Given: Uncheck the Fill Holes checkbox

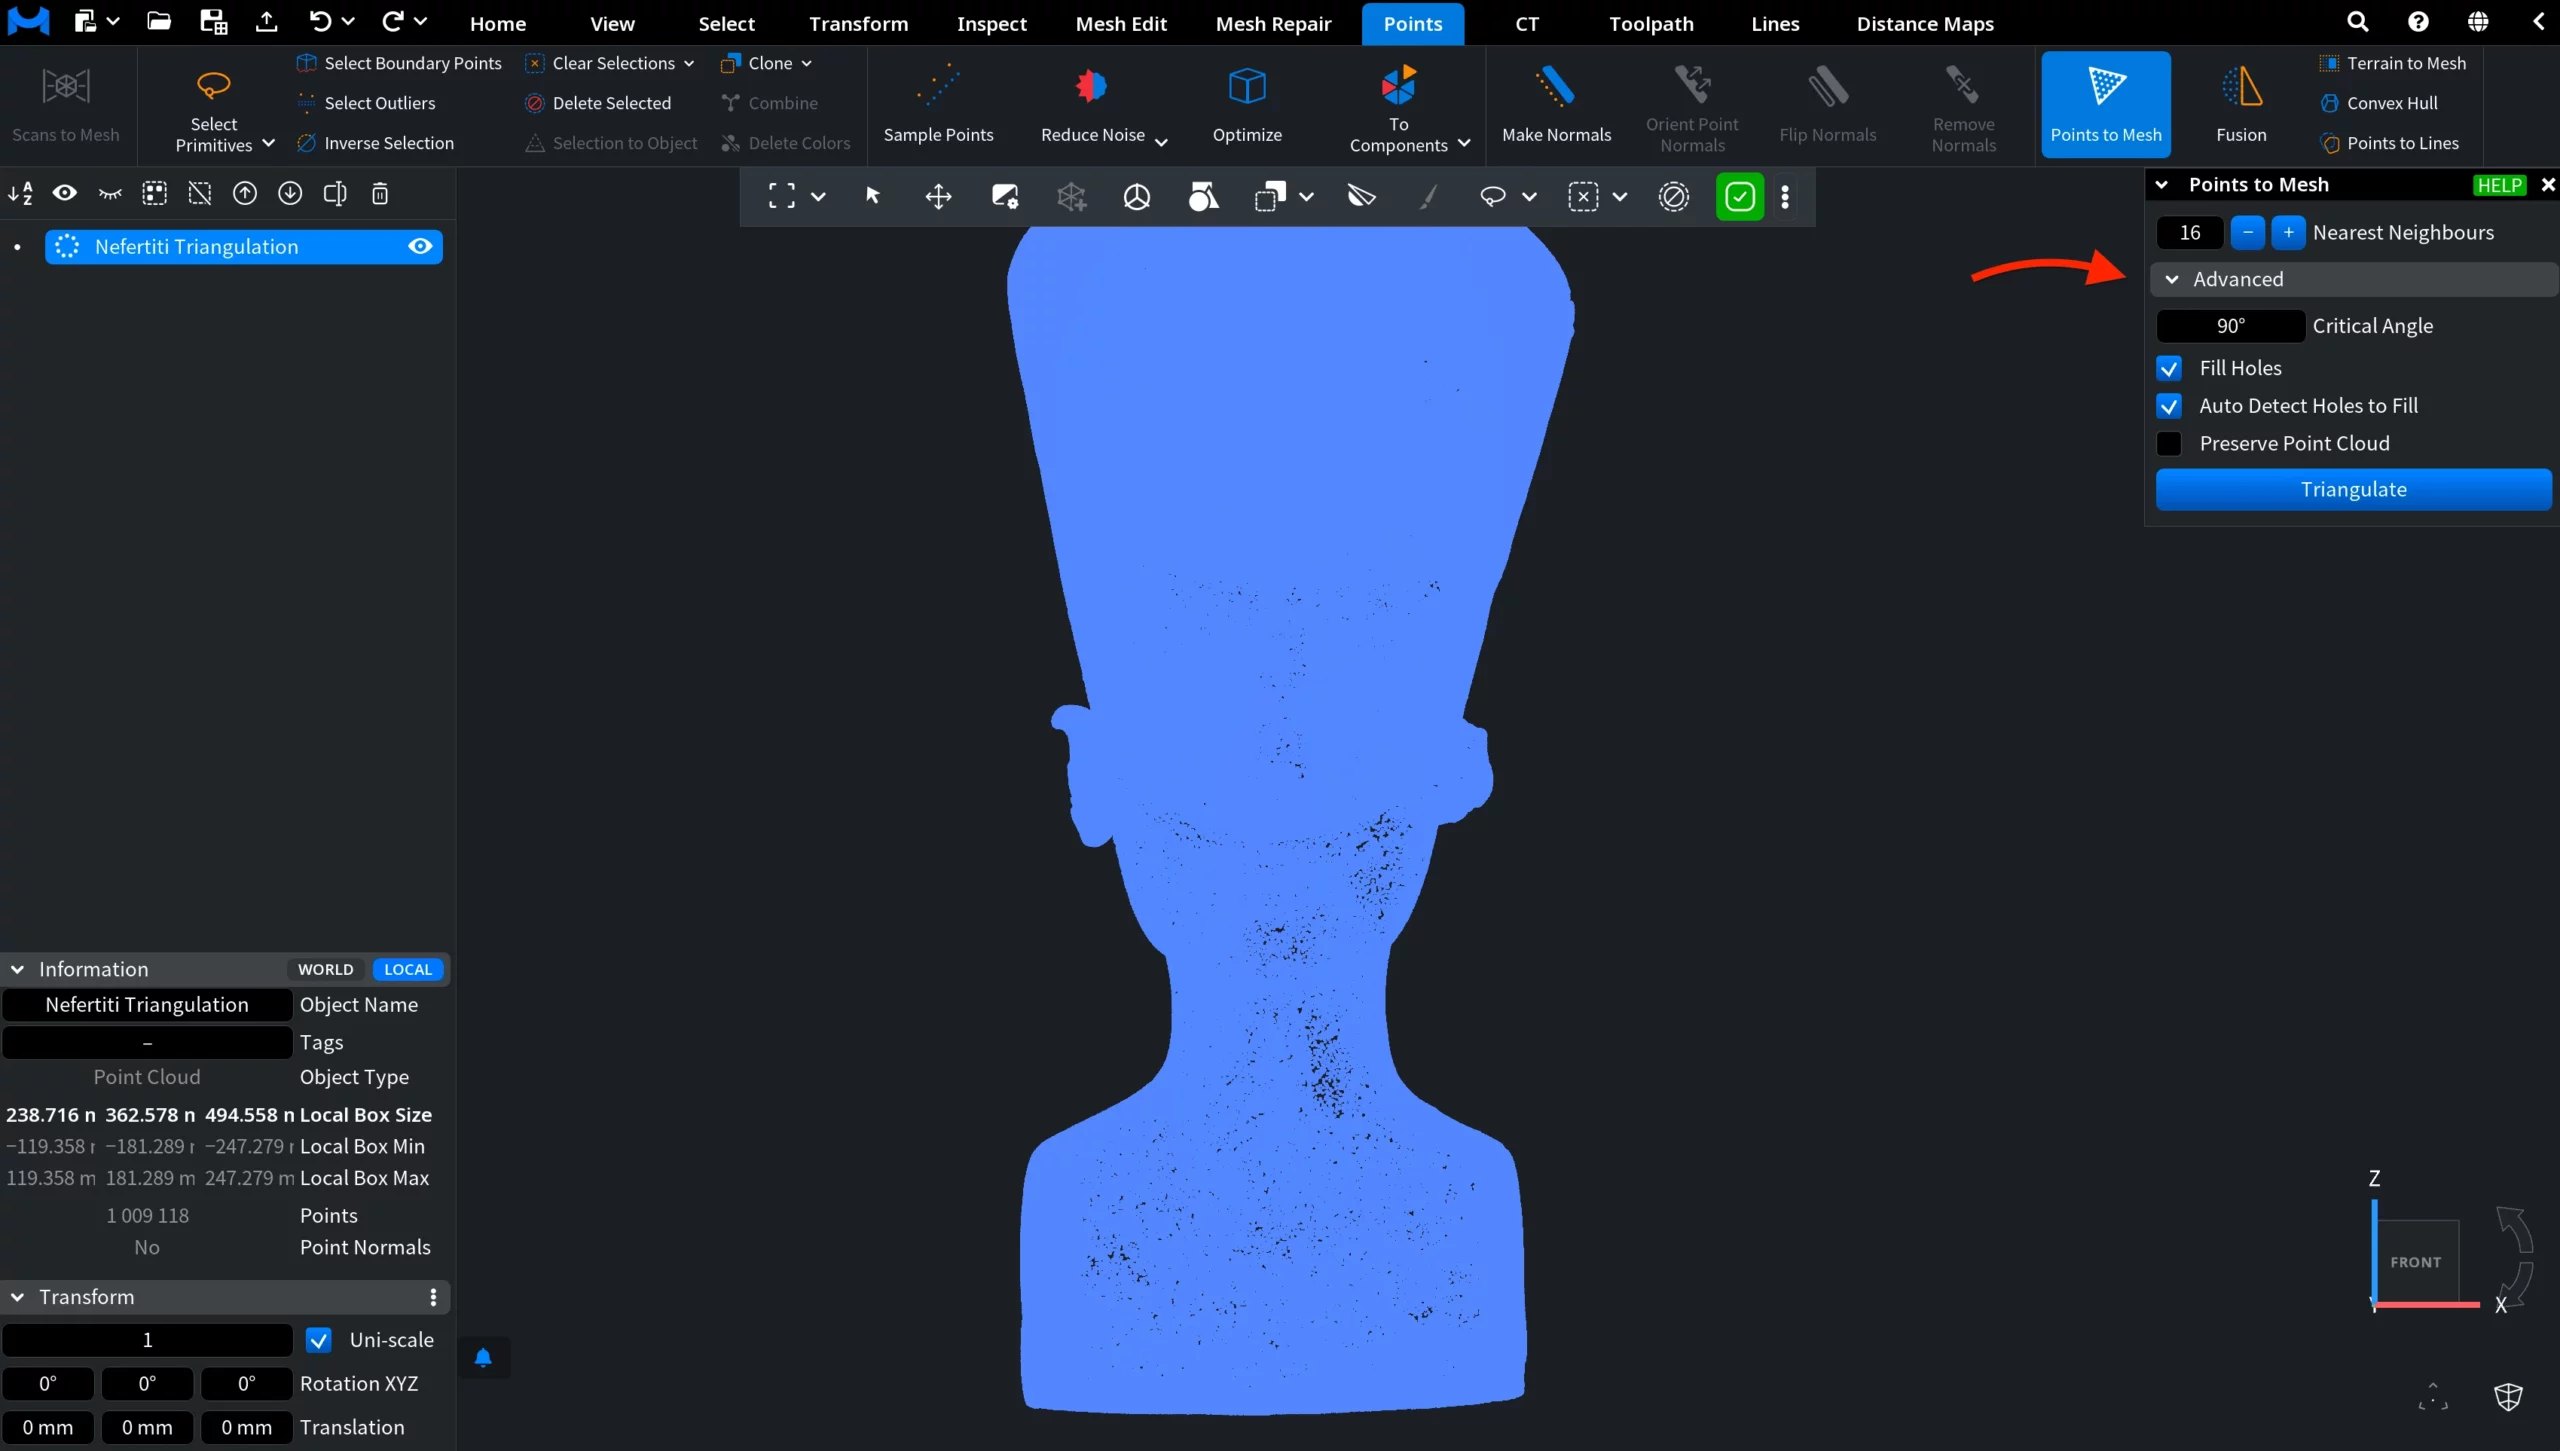Looking at the screenshot, I should (2169, 368).
